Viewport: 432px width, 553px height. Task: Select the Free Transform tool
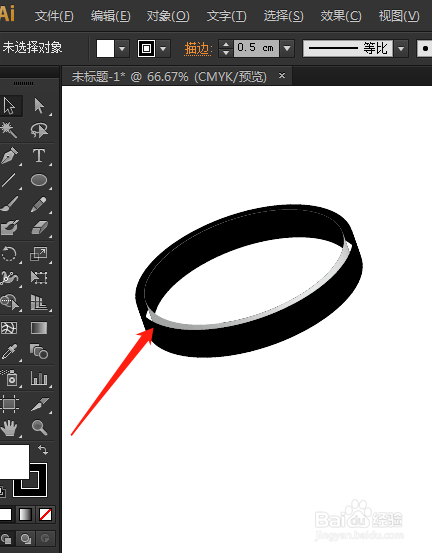coord(39,278)
